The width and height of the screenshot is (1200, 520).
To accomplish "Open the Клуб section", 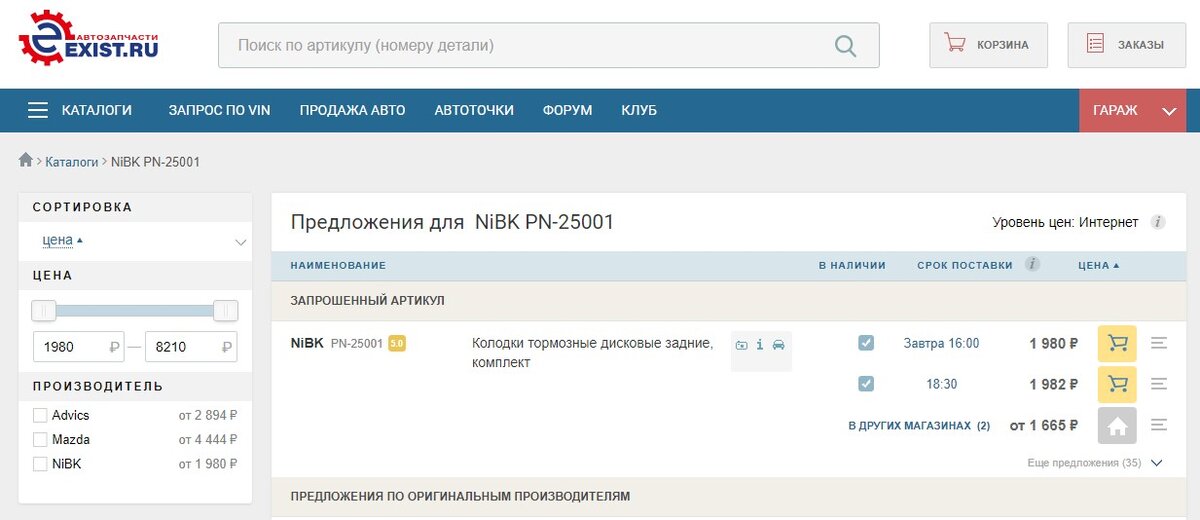I will click(x=639, y=110).
